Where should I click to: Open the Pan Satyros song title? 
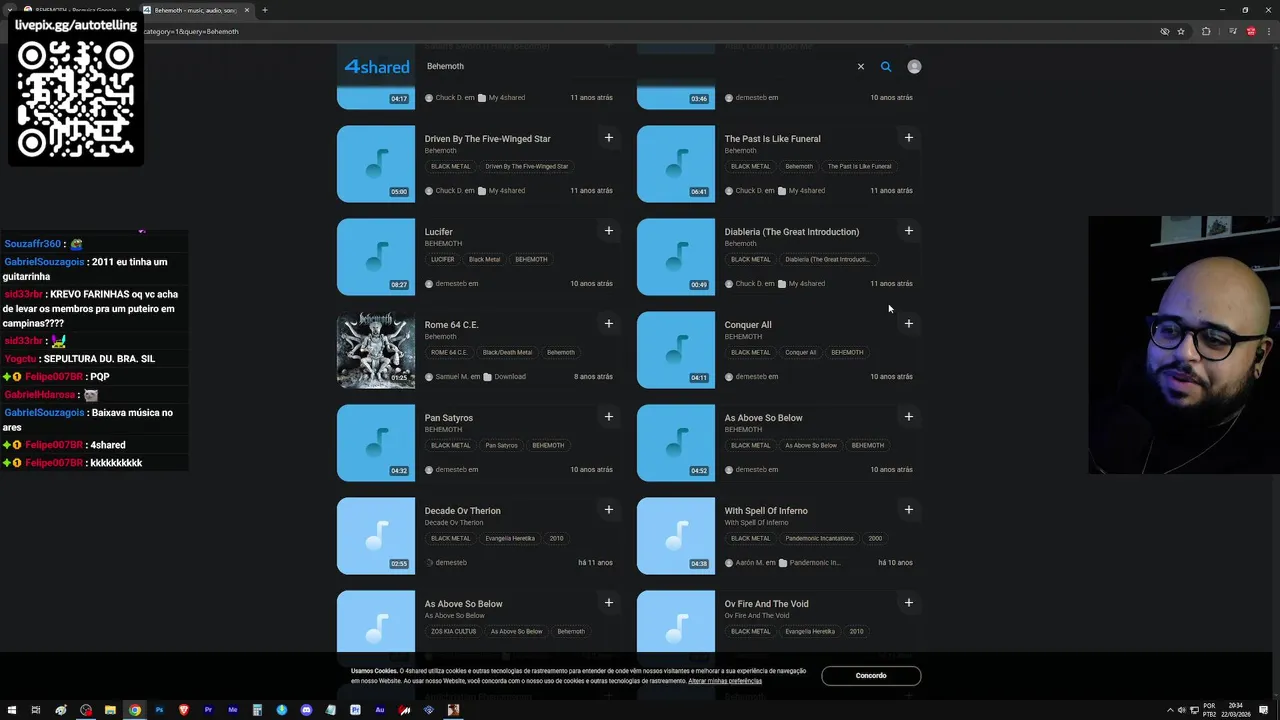(449, 418)
